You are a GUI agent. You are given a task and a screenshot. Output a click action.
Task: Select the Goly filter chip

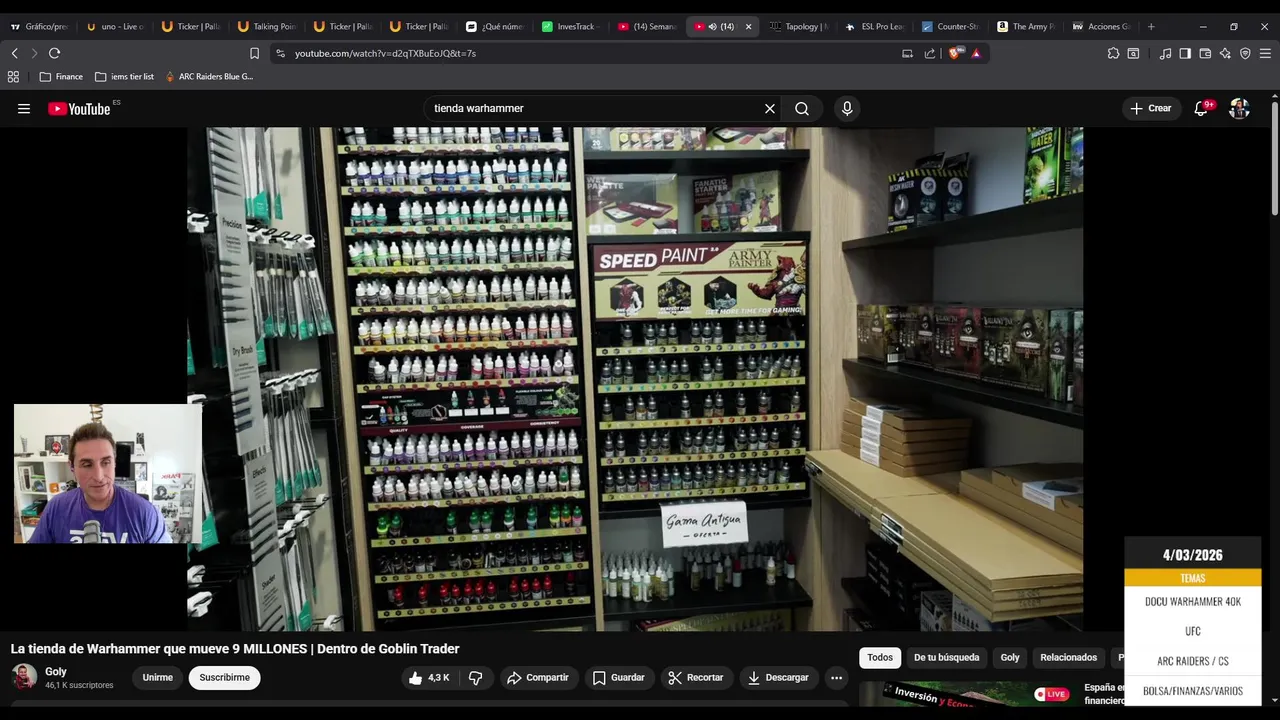pos(1010,658)
